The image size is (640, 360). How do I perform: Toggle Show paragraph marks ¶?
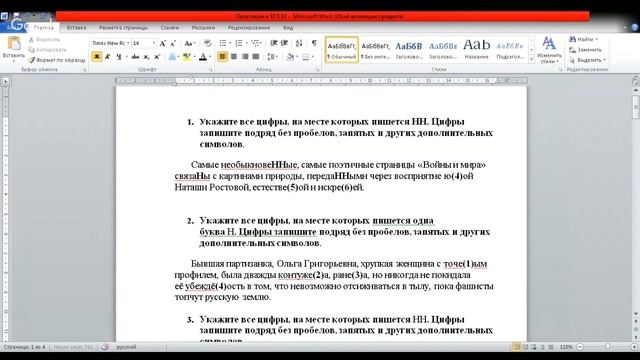[x=314, y=43]
